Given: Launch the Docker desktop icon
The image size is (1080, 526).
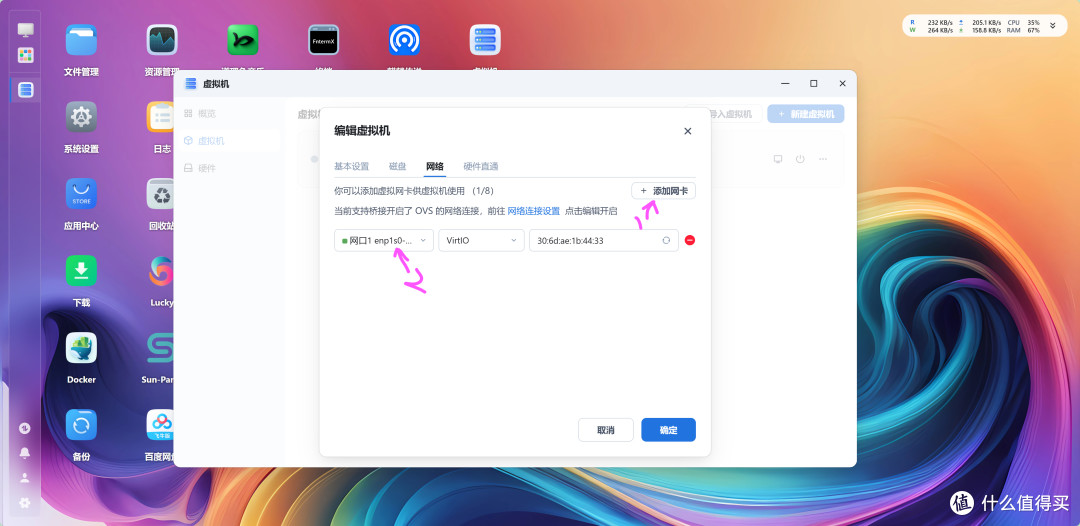Looking at the screenshot, I should (81, 348).
